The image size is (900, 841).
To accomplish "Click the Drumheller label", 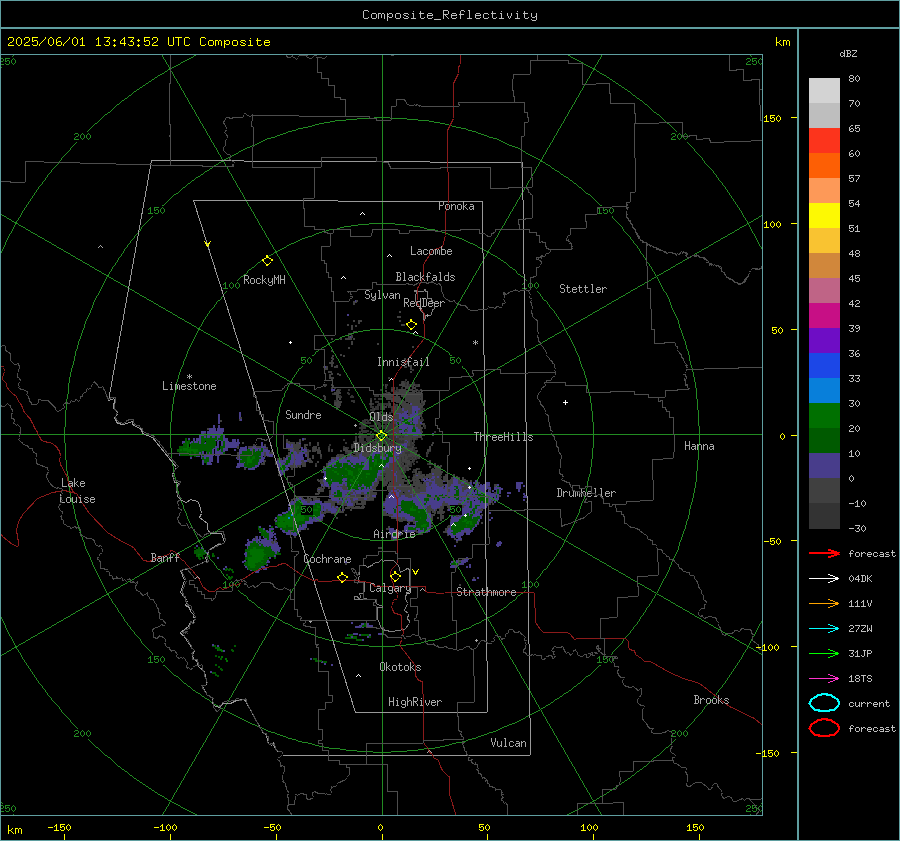I will [x=586, y=493].
